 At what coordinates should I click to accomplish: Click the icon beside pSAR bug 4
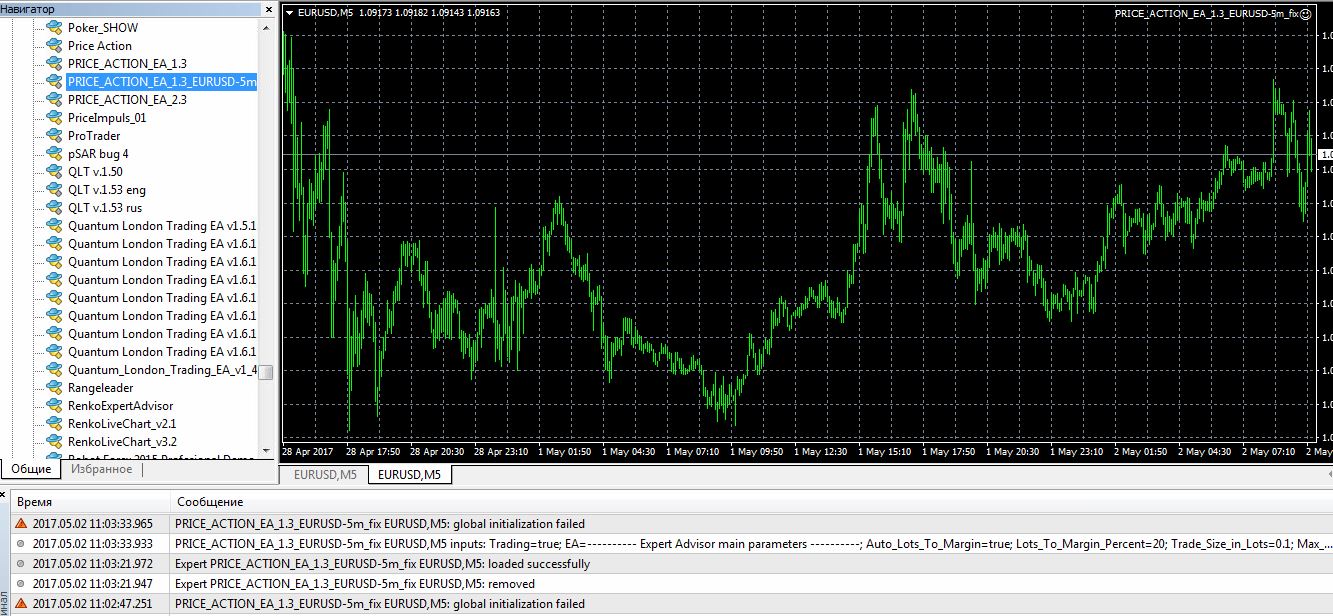tap(54, 154)
